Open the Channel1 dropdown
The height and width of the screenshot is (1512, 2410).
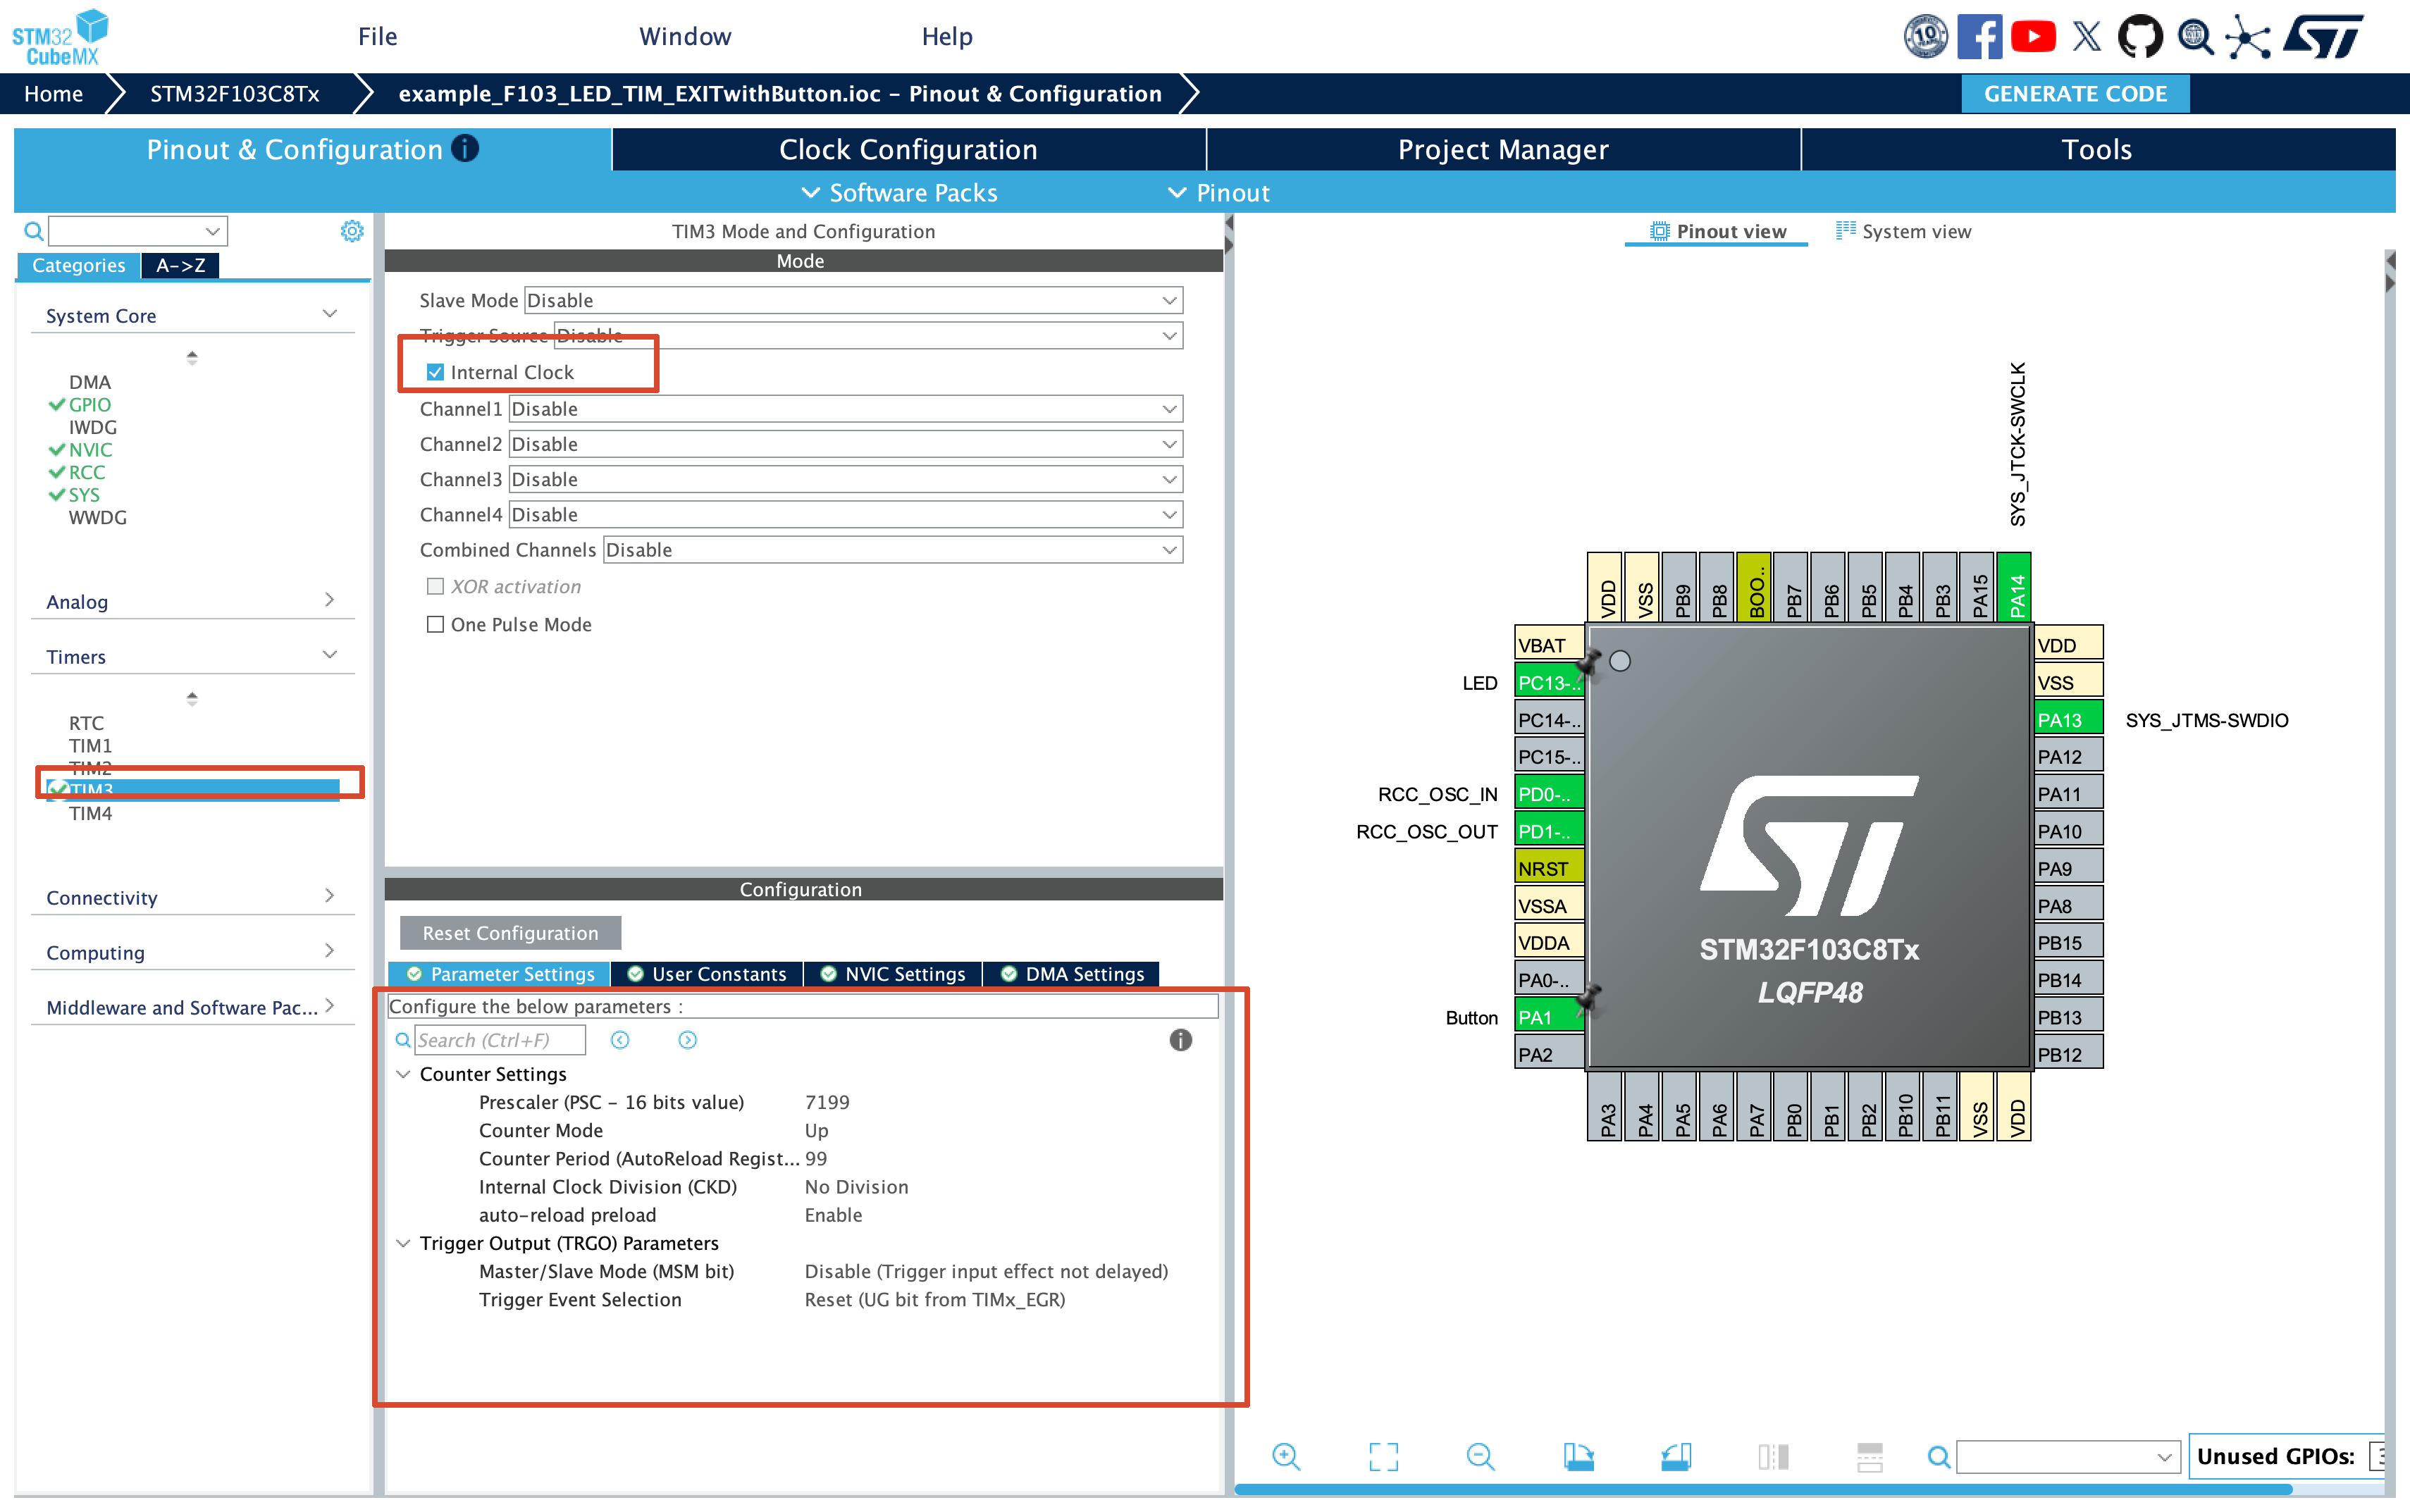click(x=846, y=408)
